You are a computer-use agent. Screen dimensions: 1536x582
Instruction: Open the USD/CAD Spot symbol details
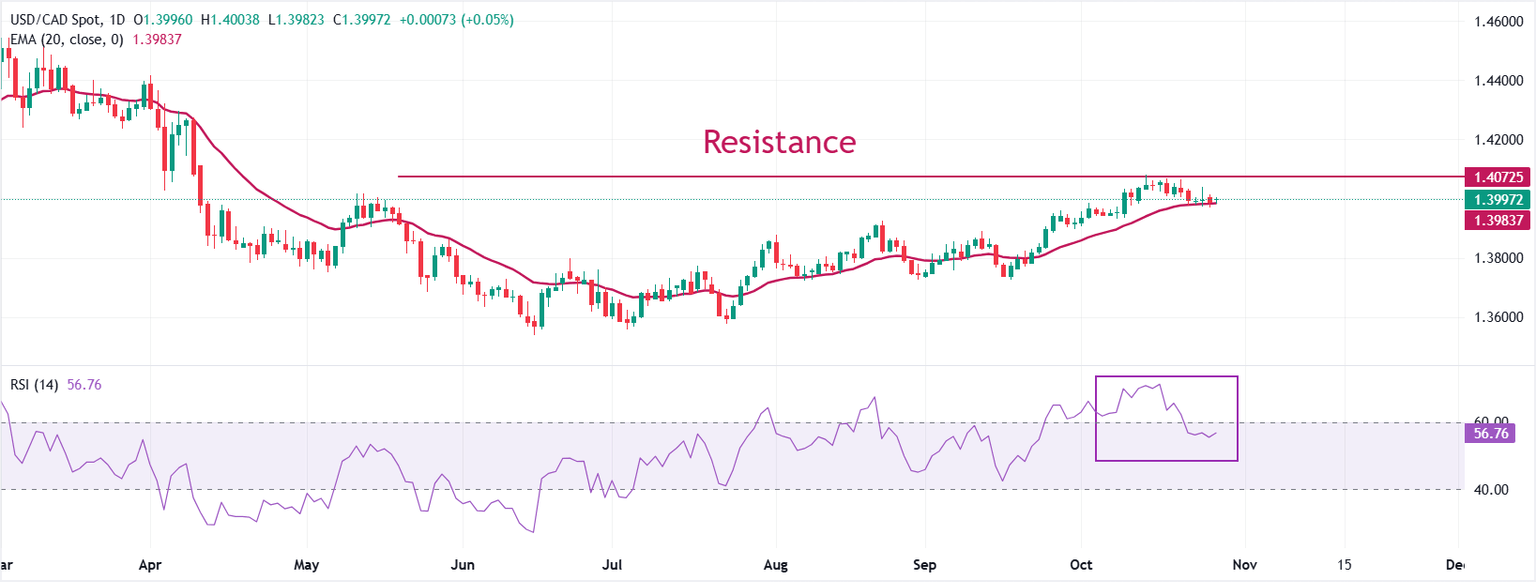coord(60,18)
